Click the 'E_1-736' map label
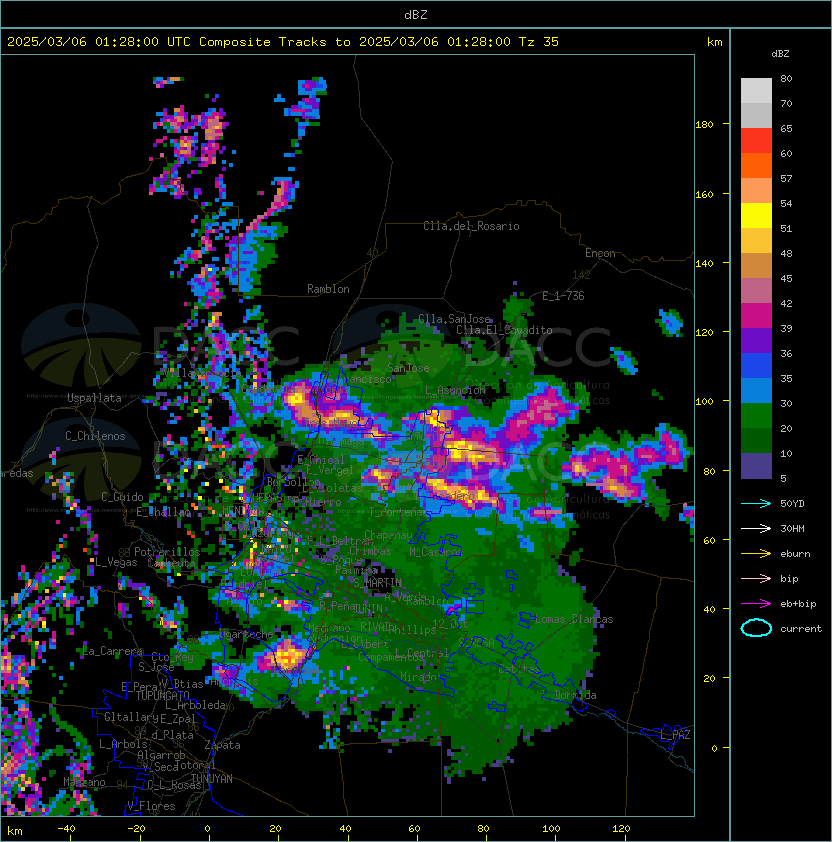The image size is (832, 842). (x=563, y=295)
